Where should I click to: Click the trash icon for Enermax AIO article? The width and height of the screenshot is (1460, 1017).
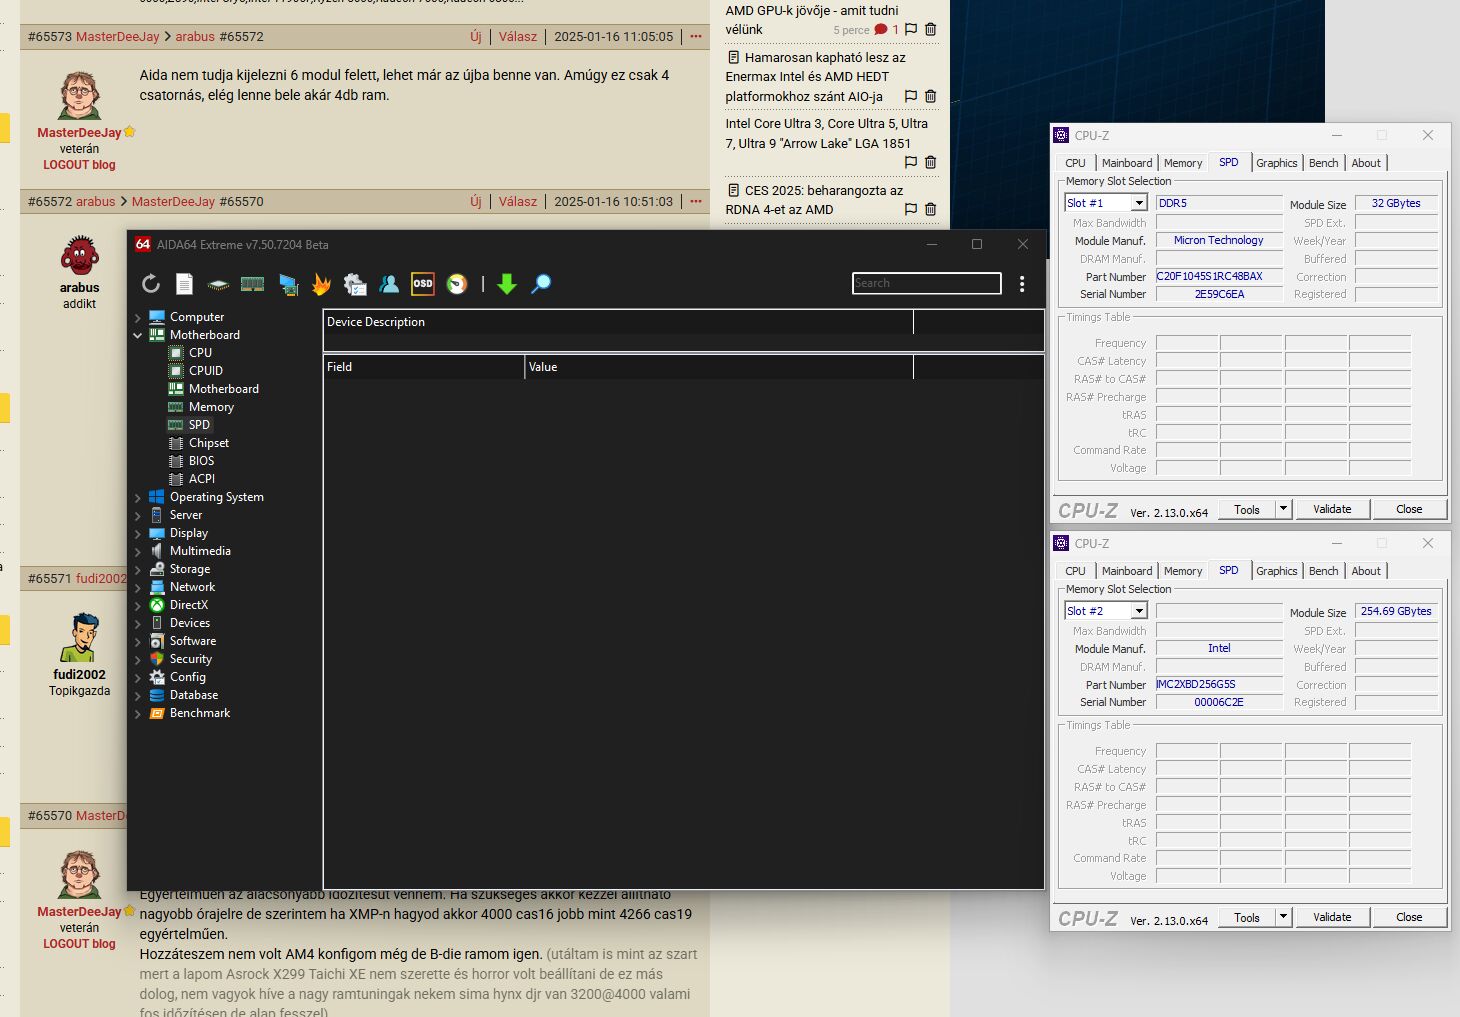[x=931, y=96]
